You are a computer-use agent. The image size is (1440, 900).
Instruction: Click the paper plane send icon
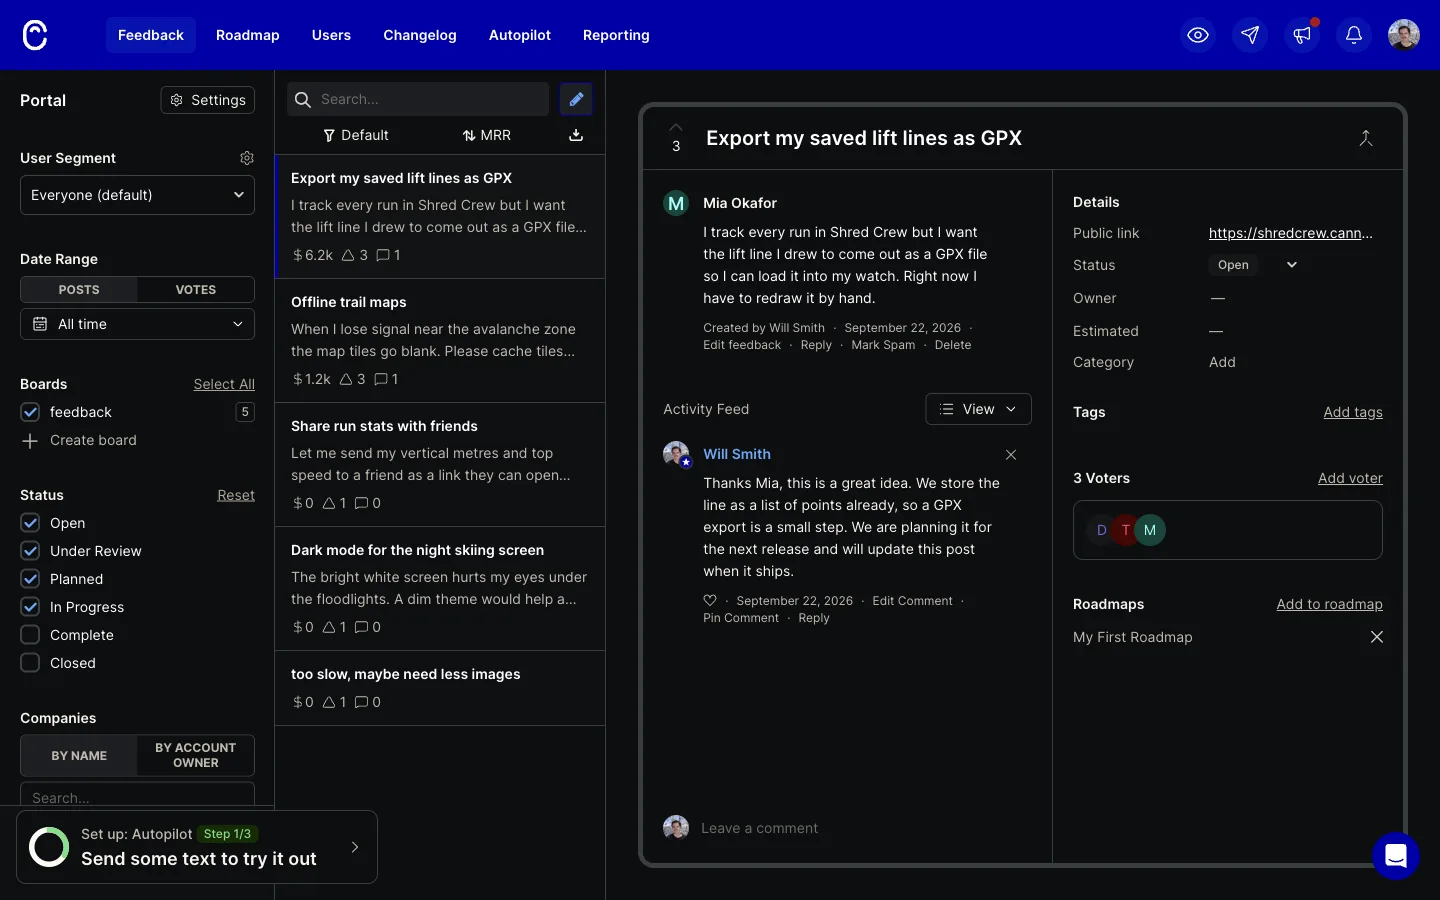tap(1250, 35)
